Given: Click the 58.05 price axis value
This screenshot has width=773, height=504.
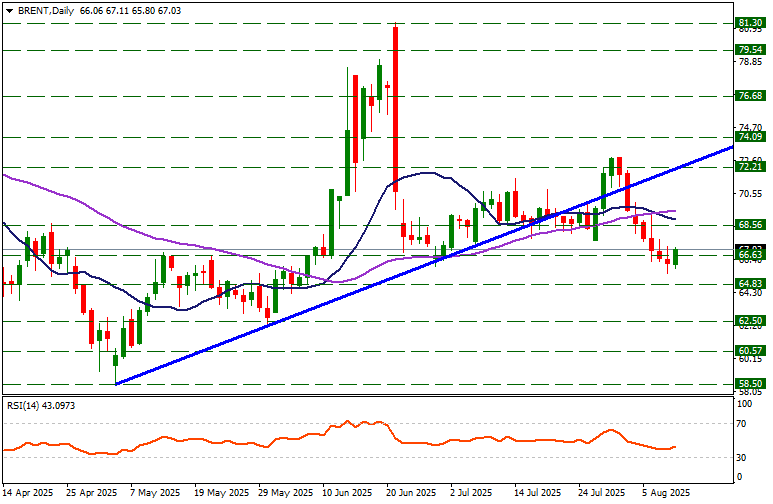Looking at the screenshot, I should (x=750, y=392).
